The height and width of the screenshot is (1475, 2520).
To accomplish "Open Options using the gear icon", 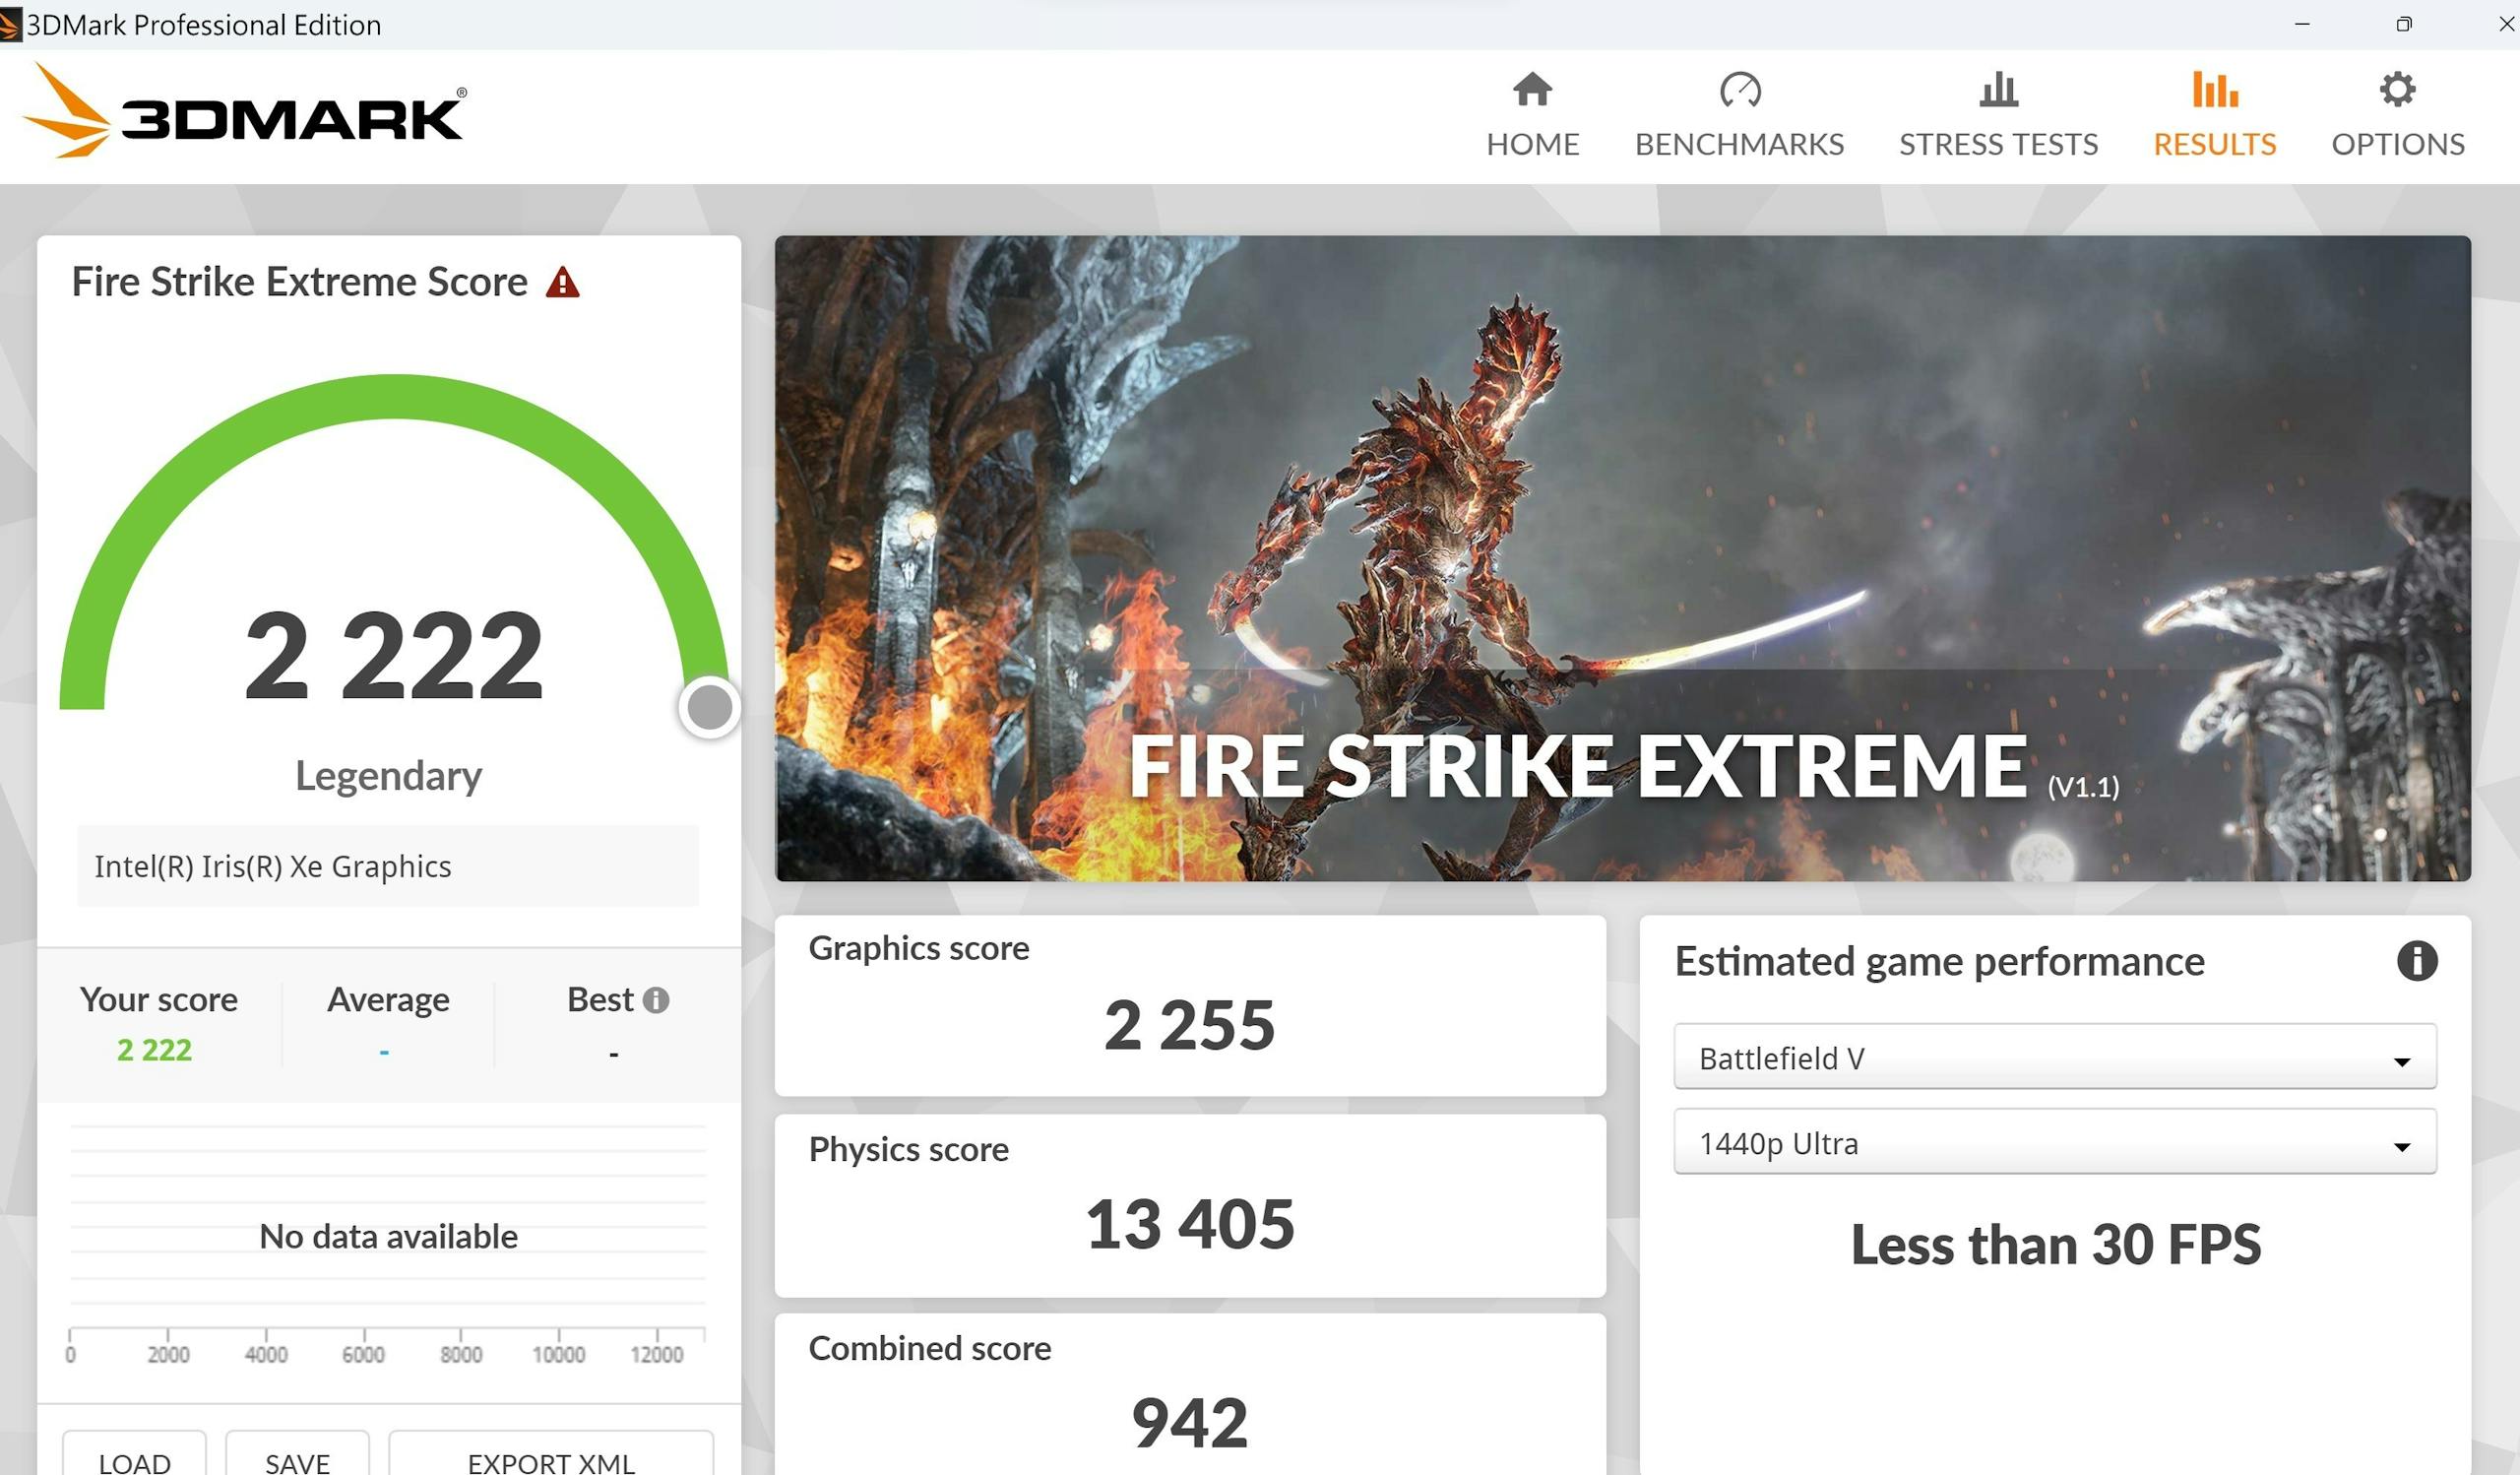I will click(2397, 90).
